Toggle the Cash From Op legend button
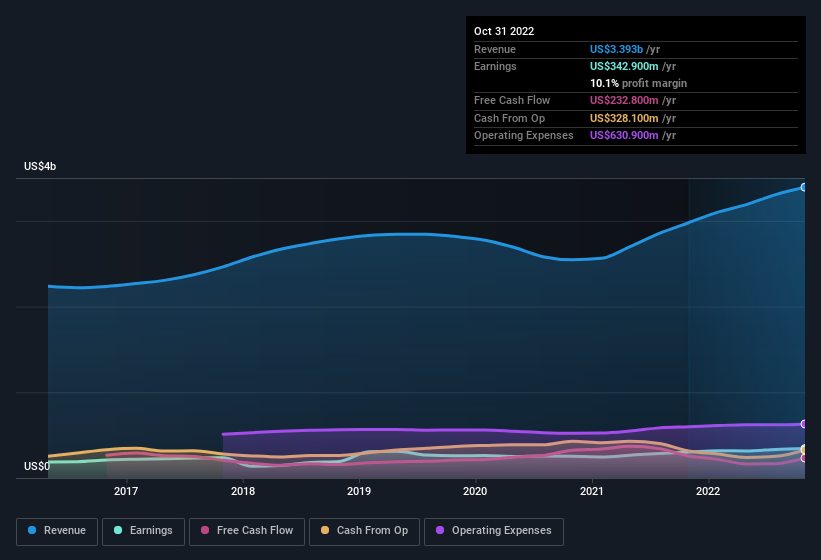The height and width of the screenshot is (560, 821). point(364,531)
